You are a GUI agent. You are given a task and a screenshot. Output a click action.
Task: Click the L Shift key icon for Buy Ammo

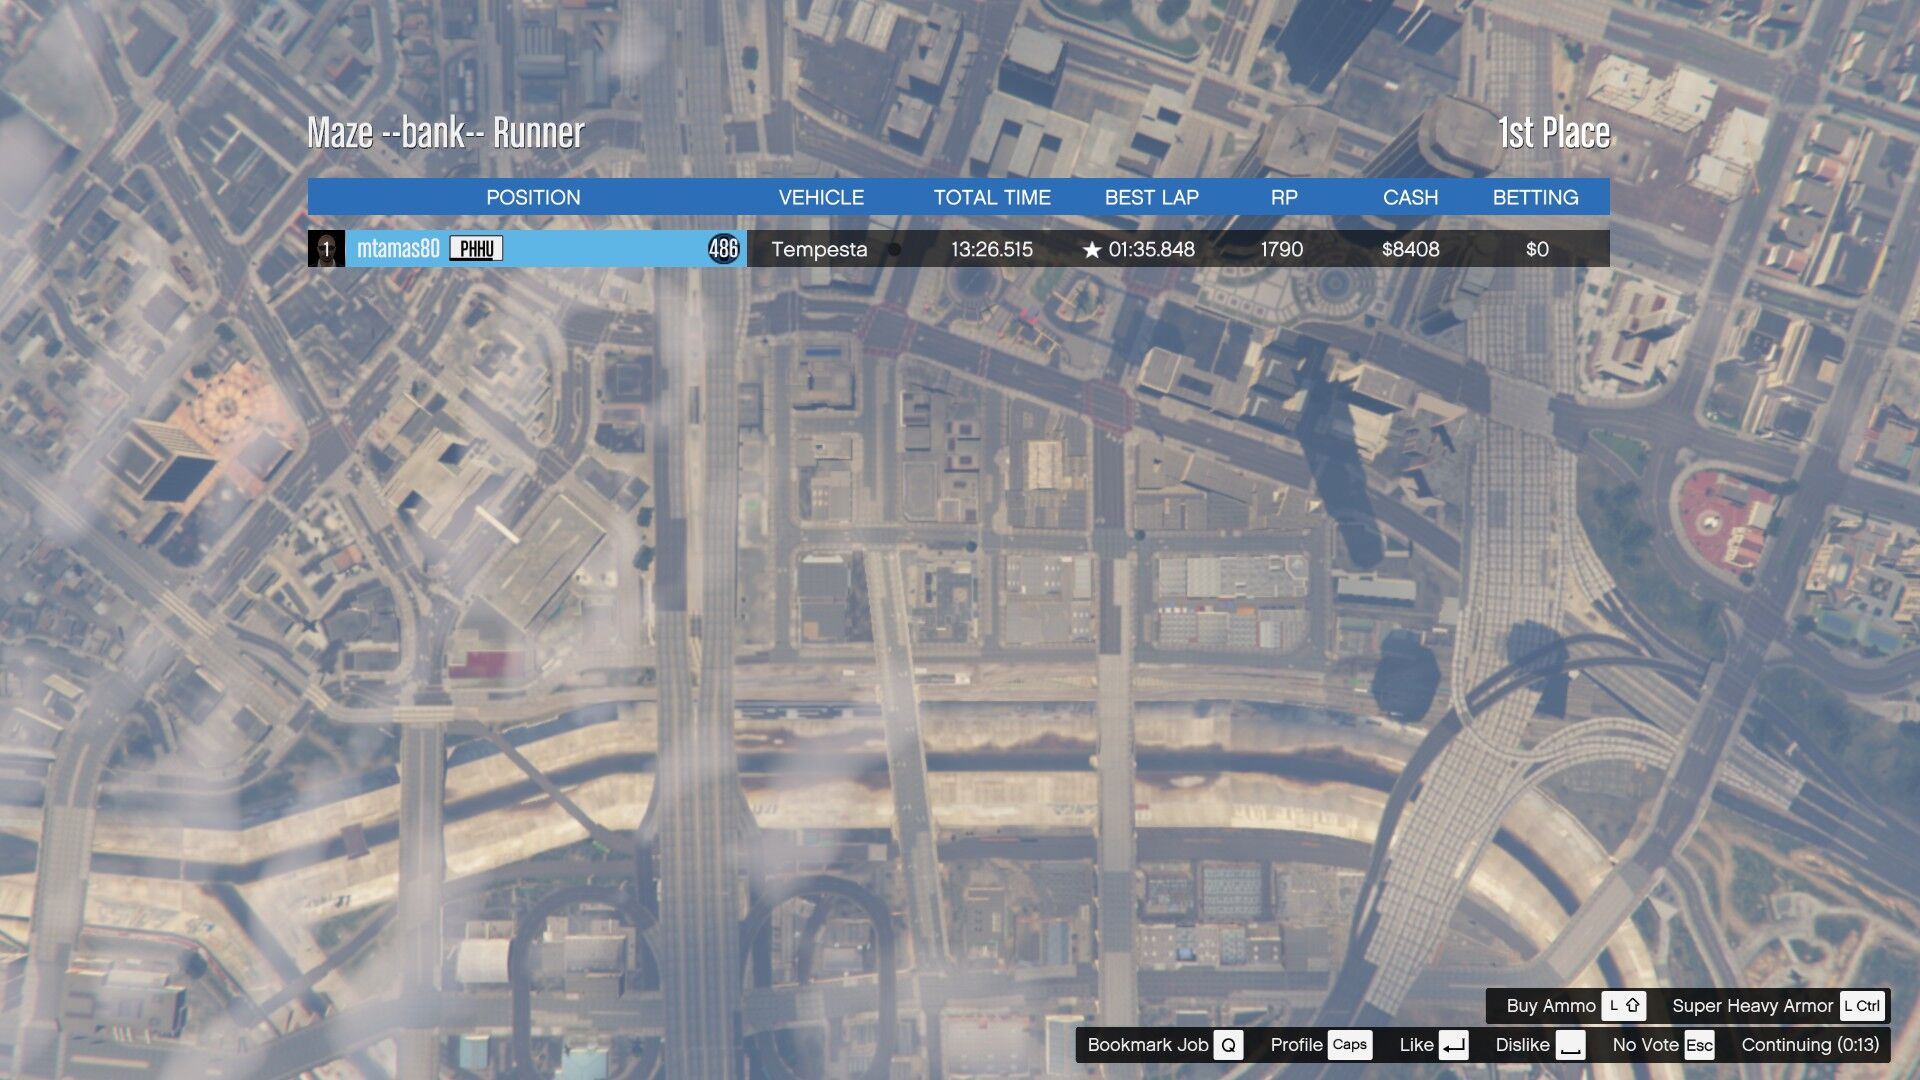(x=1624, y=1005)
